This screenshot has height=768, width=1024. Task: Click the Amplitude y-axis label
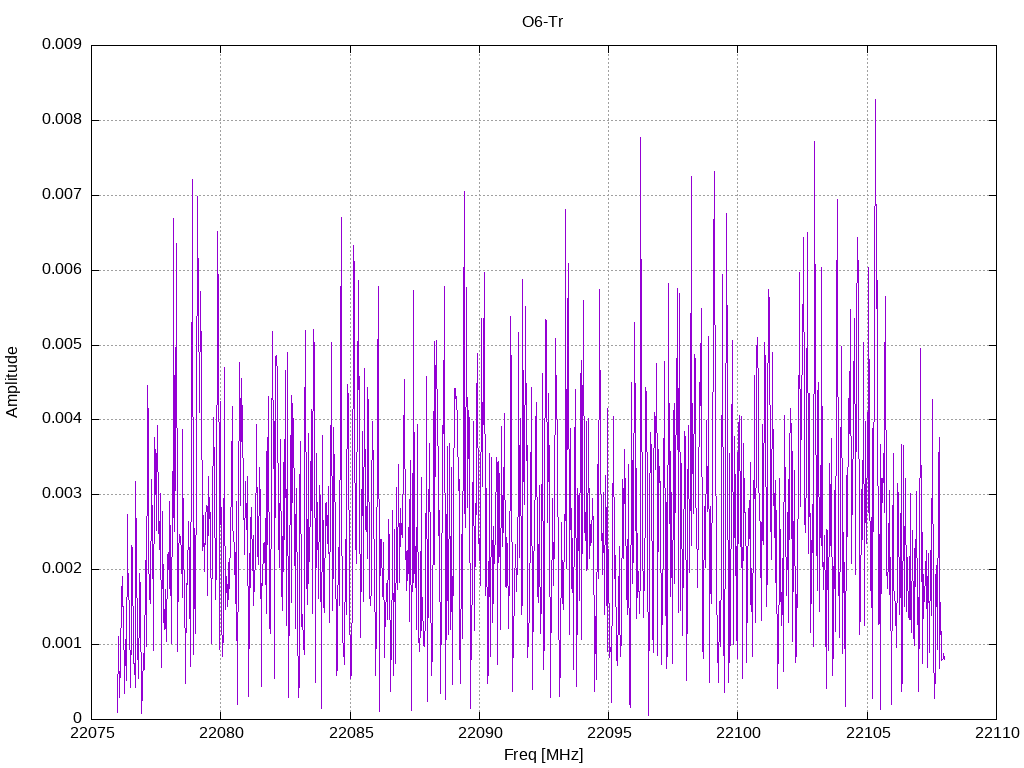(x=12, y=382)
